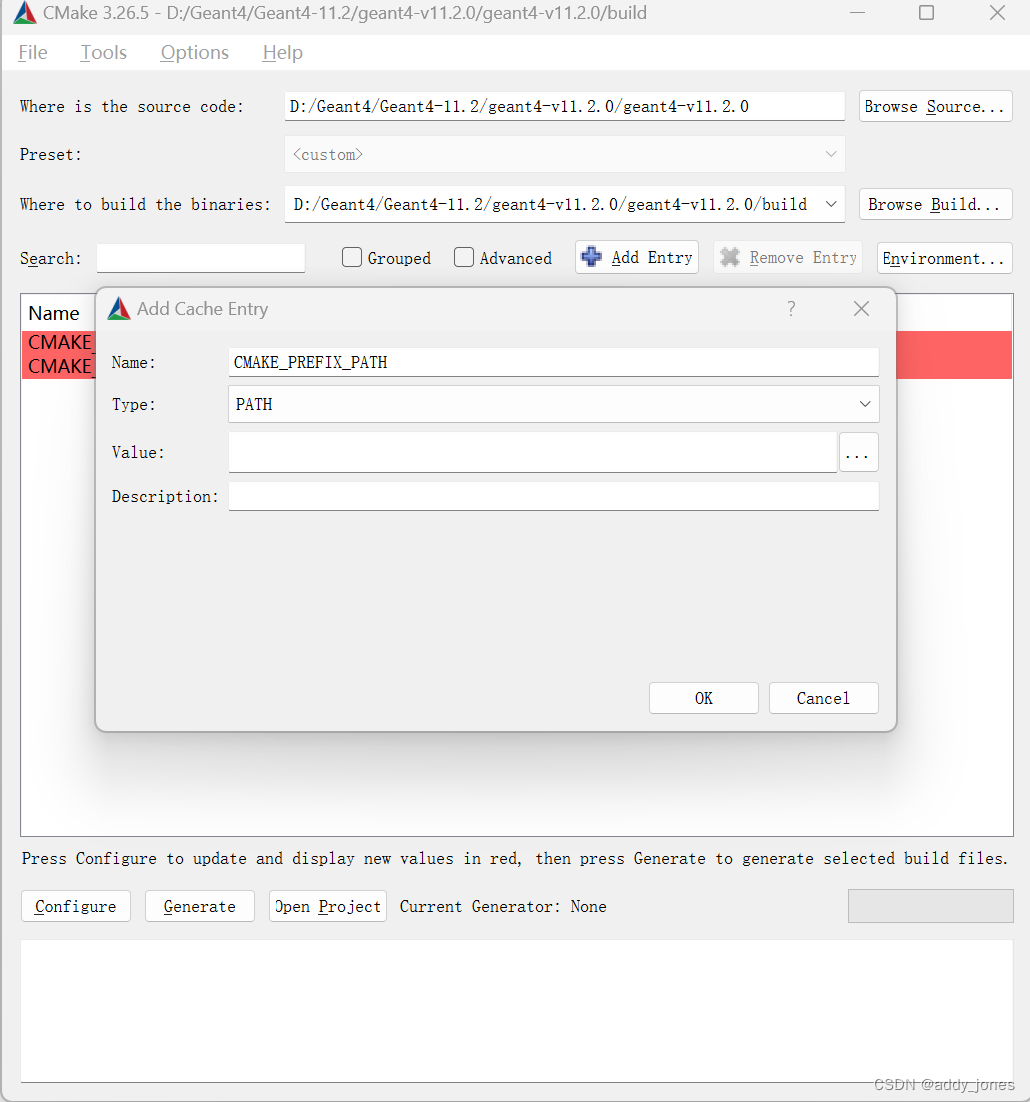1030x1102 pixels.
Task: Click into the Description field
Action: [554, 496]
